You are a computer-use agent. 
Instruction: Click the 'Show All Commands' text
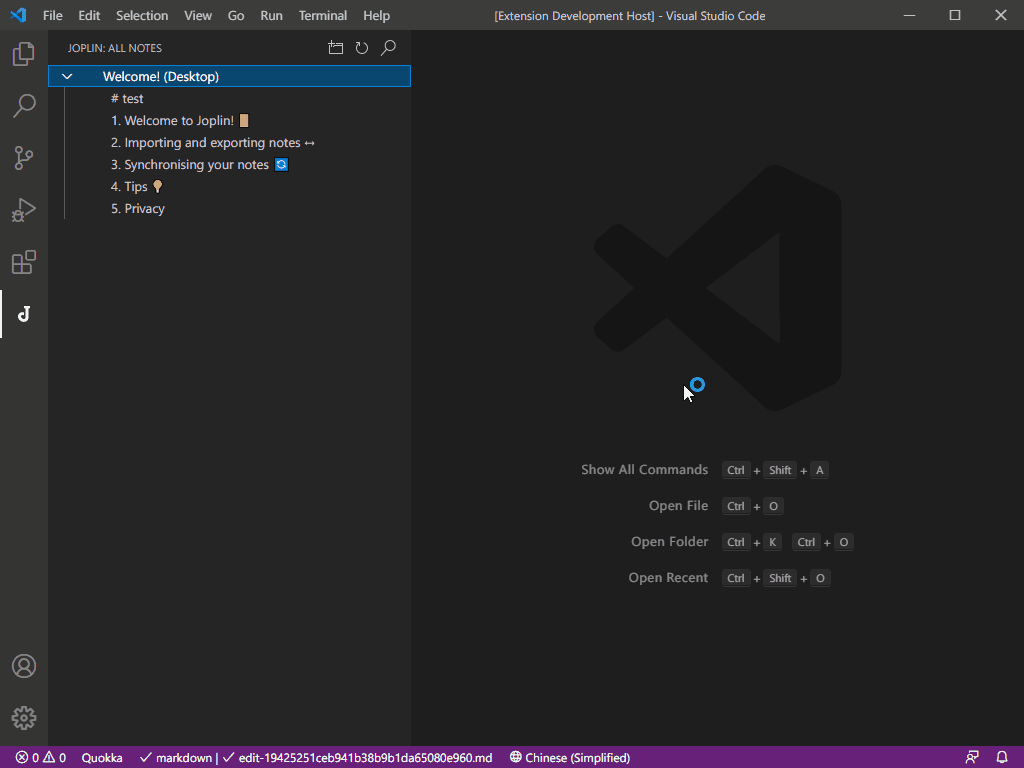pyautogui.click(x=644, y=470)
